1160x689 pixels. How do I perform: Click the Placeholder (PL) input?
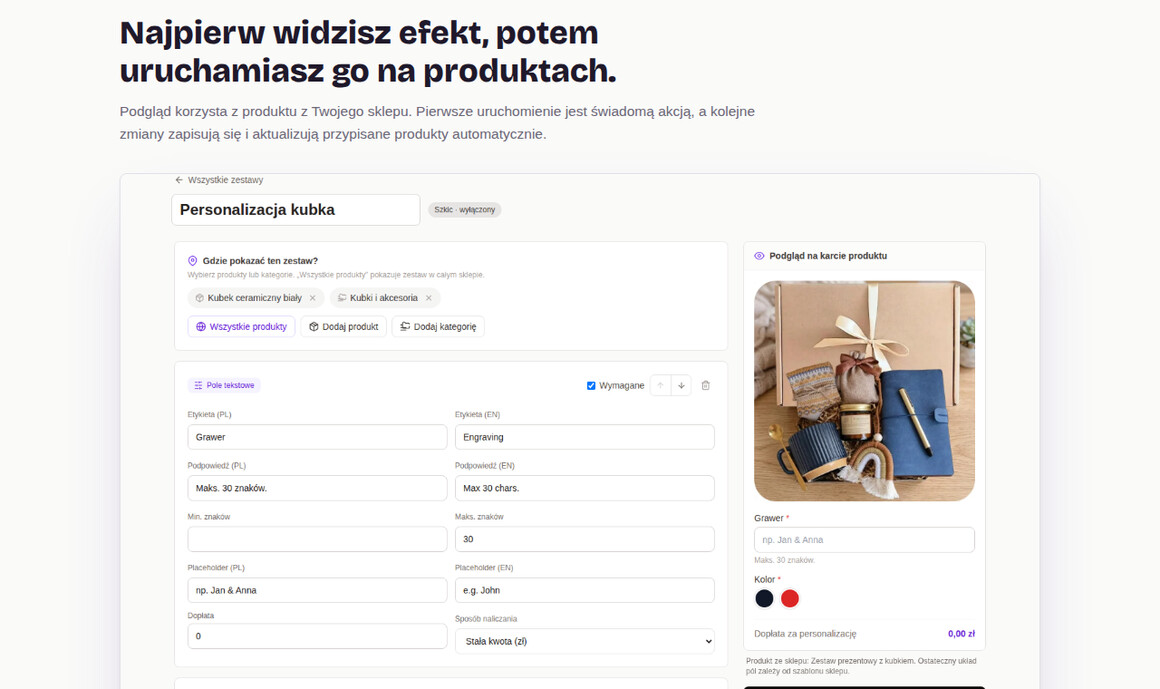(317, 591)
